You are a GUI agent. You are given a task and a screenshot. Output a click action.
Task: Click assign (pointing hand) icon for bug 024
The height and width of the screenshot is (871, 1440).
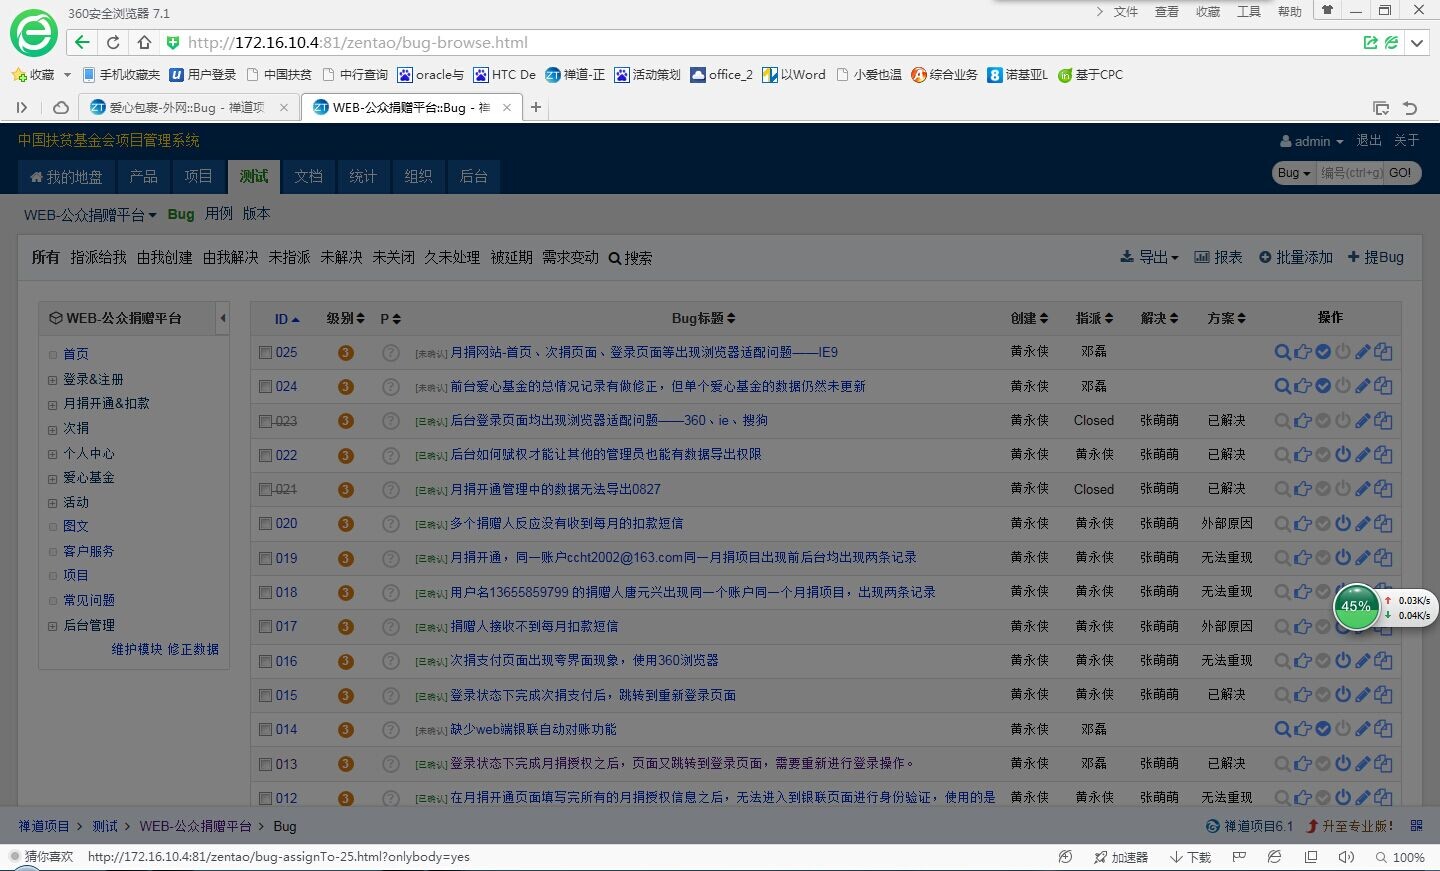pos(1302,386)
